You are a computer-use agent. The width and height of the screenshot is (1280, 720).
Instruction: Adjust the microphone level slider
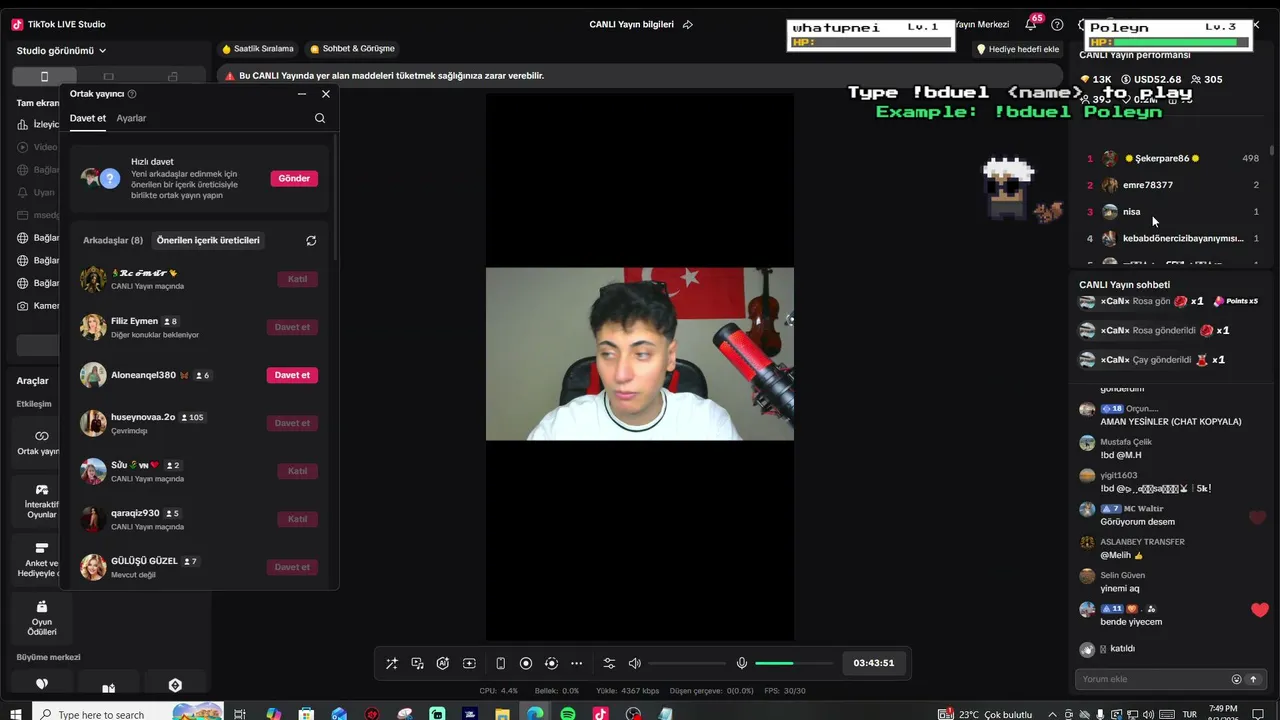[793, 663]
